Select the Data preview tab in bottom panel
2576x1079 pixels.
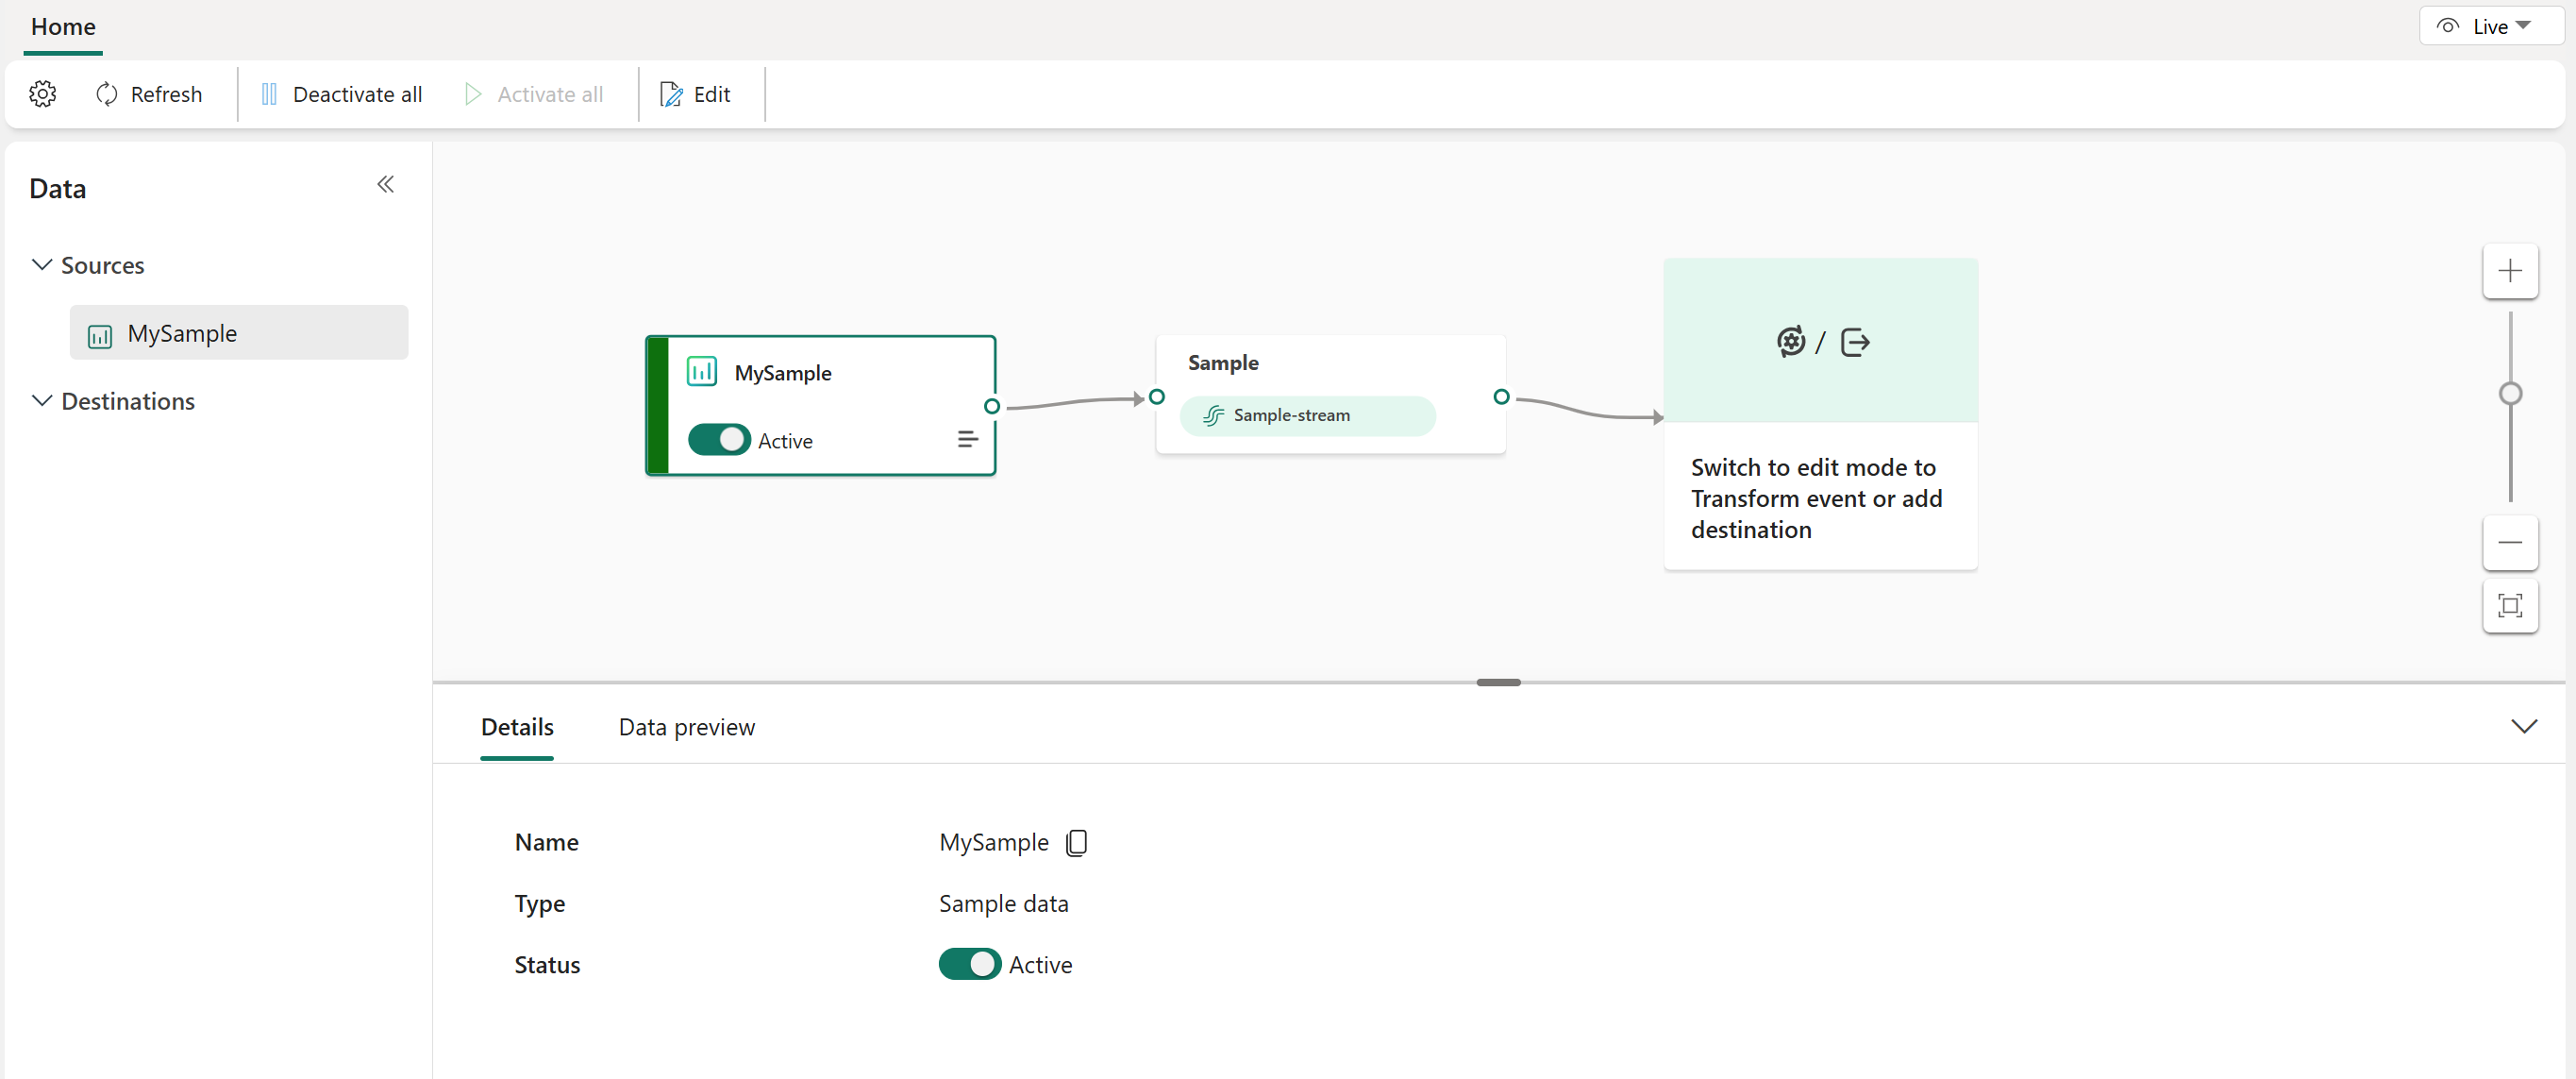(685, 725)
